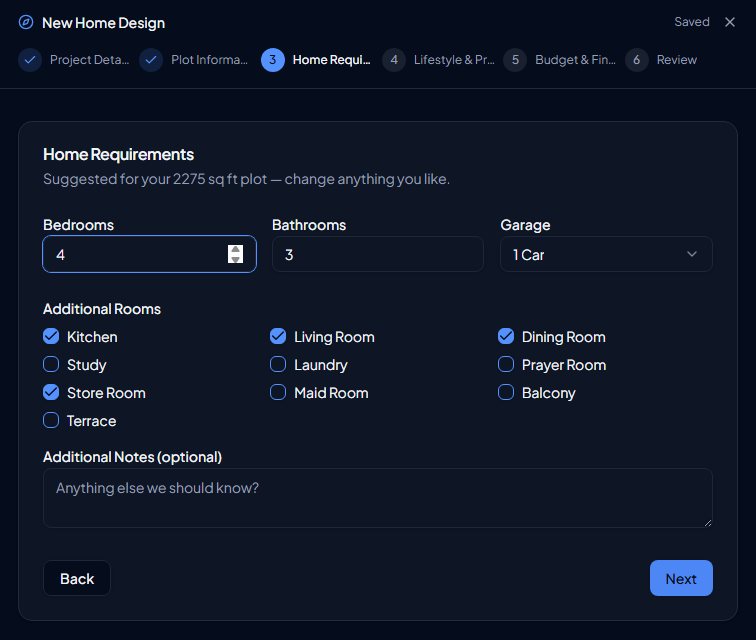Image resolution: width=756 pixels, height=640 pixels.
Task: Open the Lifestyle & Preferences step label
Action: point(454,60)
